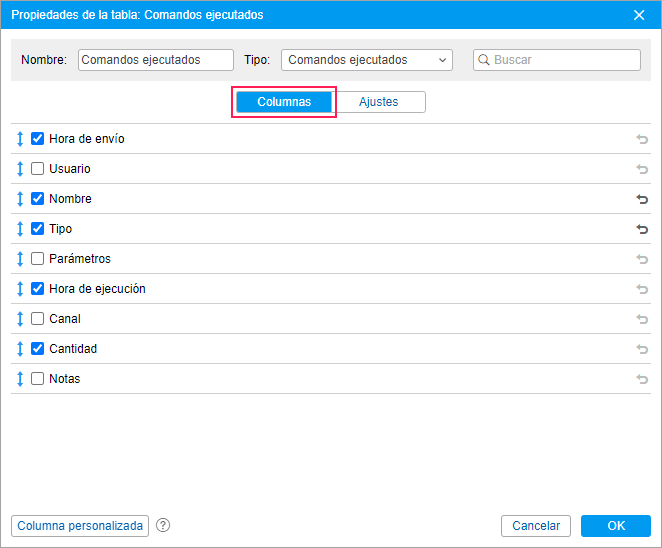The image size is (662, 548).
Task: Close the table properties dialog
Action: click(639, 15)
